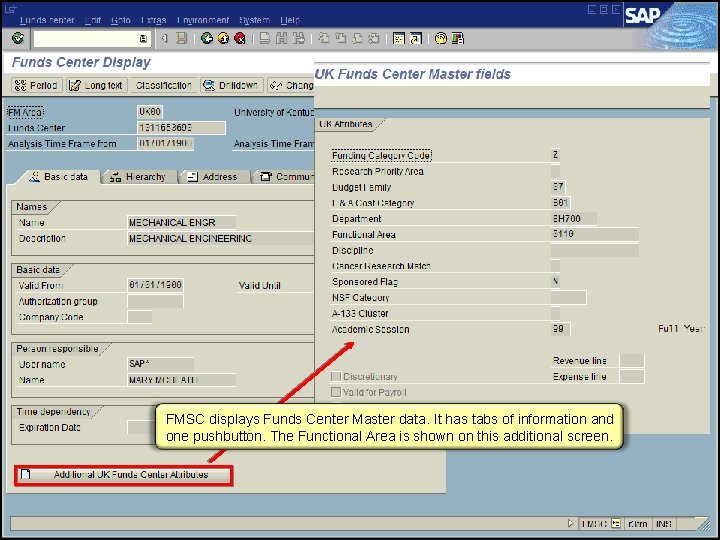This screenshot has width=720, height=540.
Task: Click the Generate Shortcut icon
Action: tap(416, 38)
